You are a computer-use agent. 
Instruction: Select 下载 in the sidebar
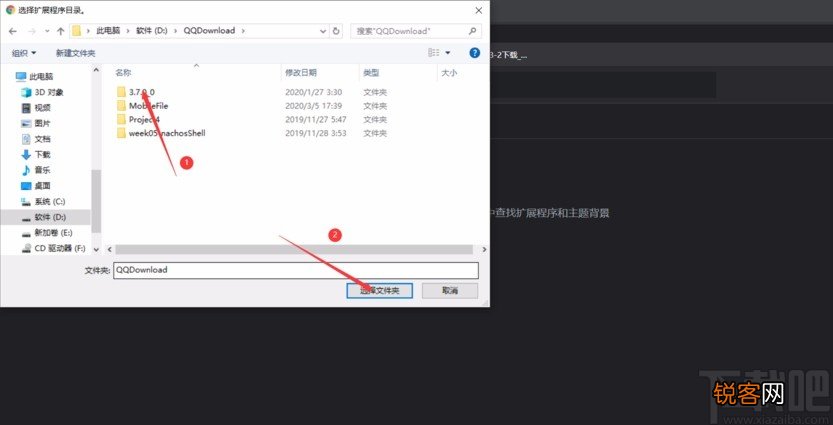coord(42,155)
